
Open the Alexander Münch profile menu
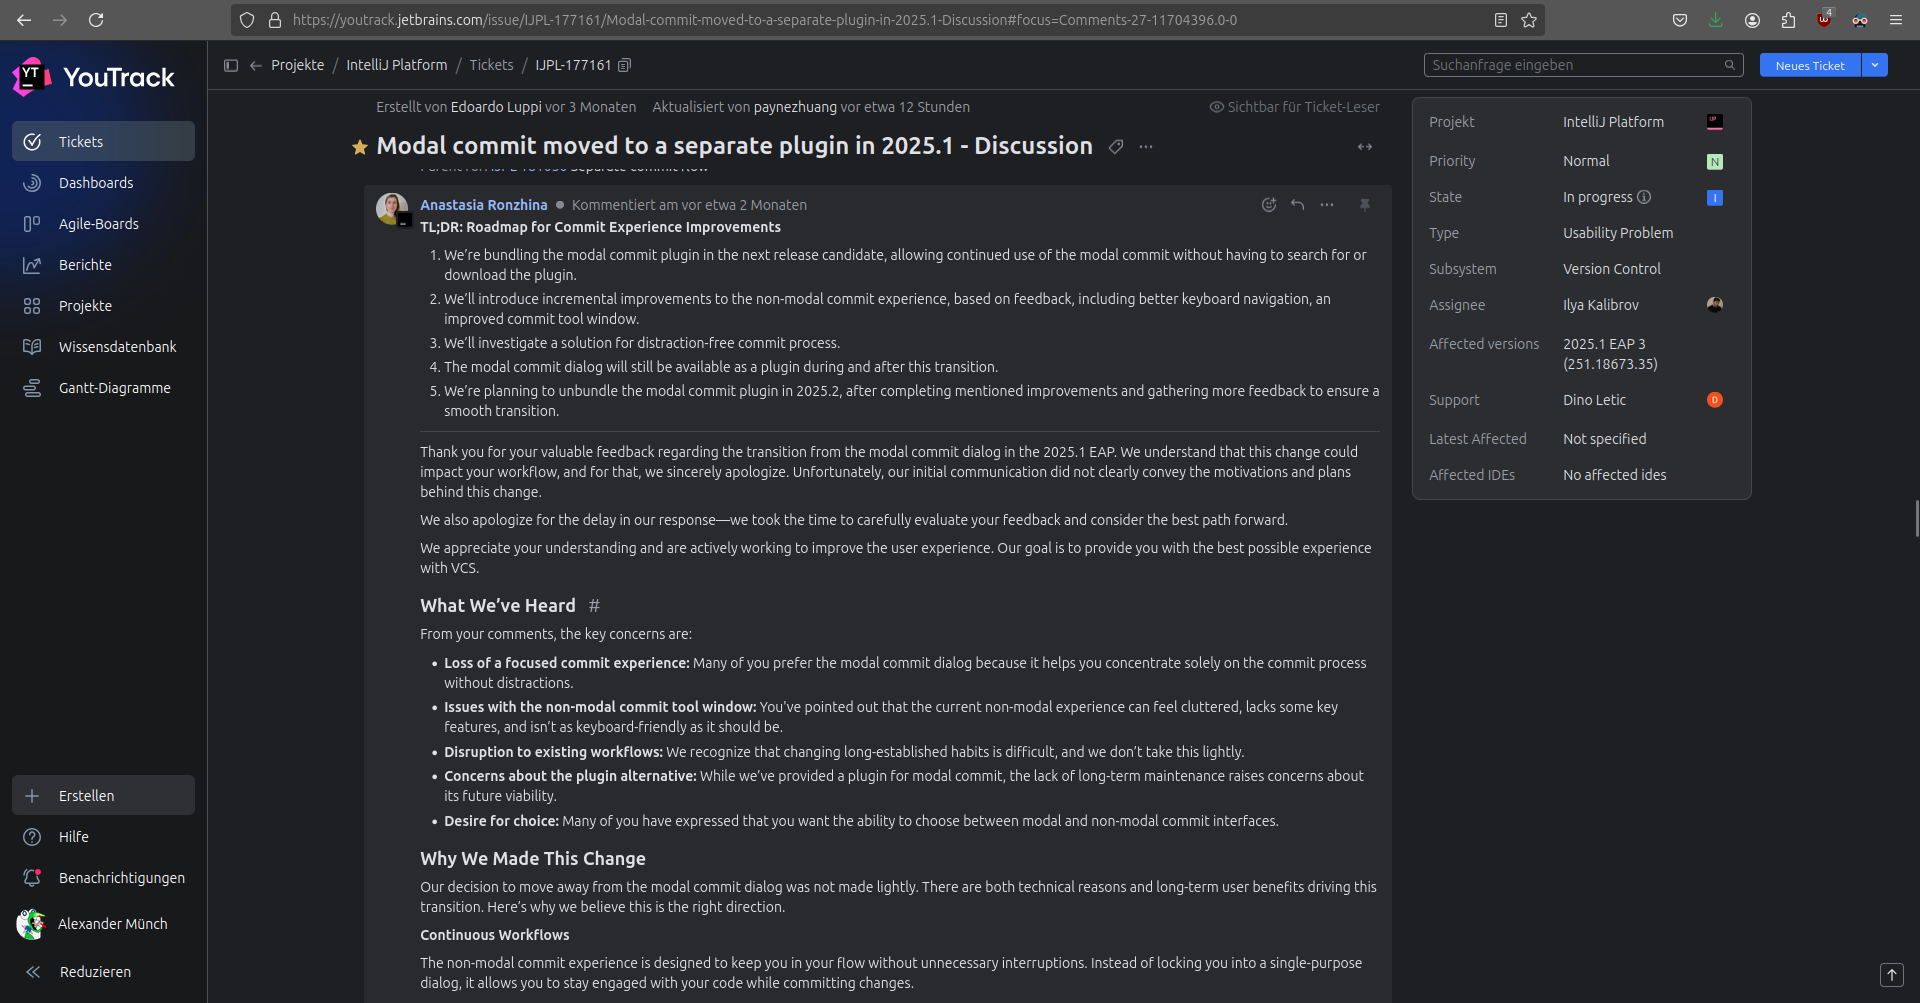pos(103,924)
